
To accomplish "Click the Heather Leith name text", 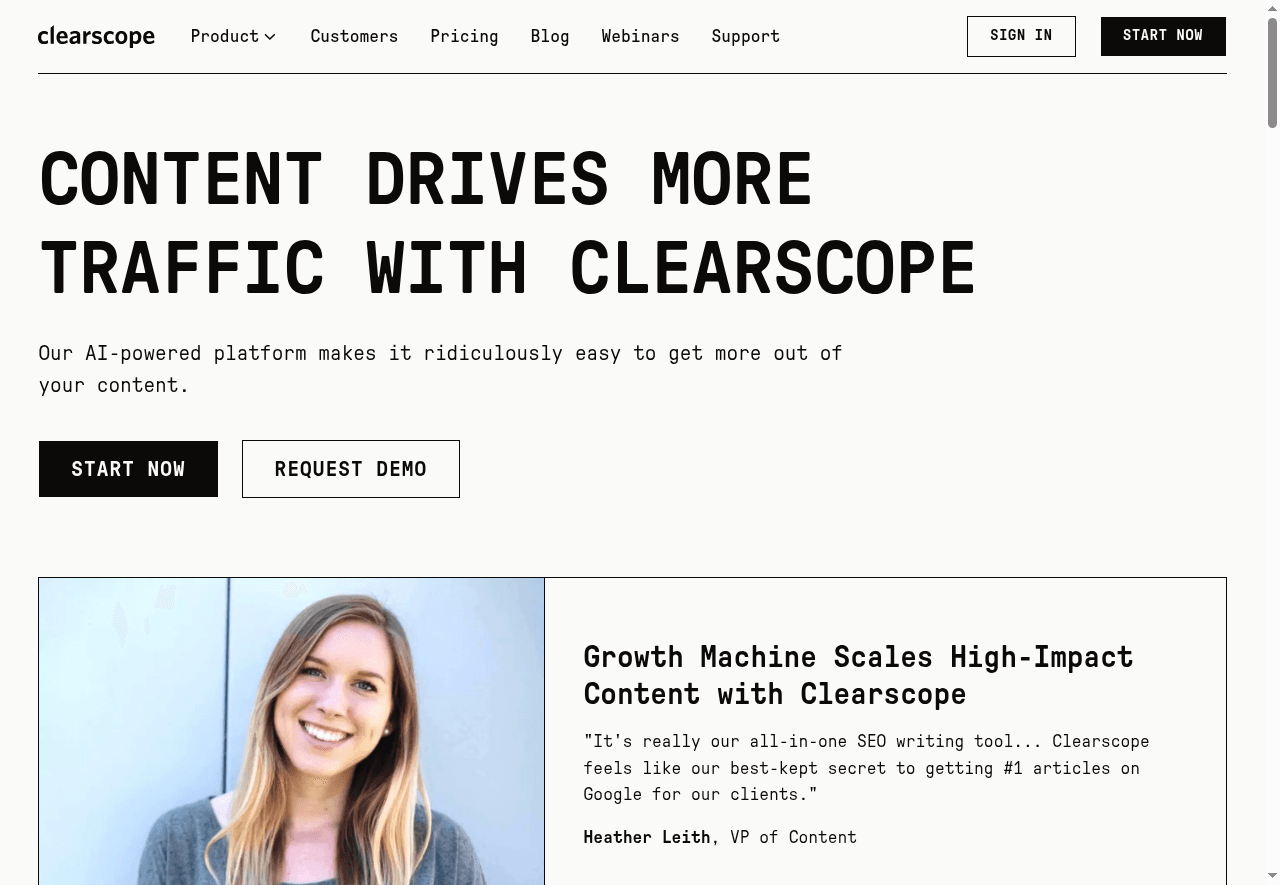I will 646,837.
